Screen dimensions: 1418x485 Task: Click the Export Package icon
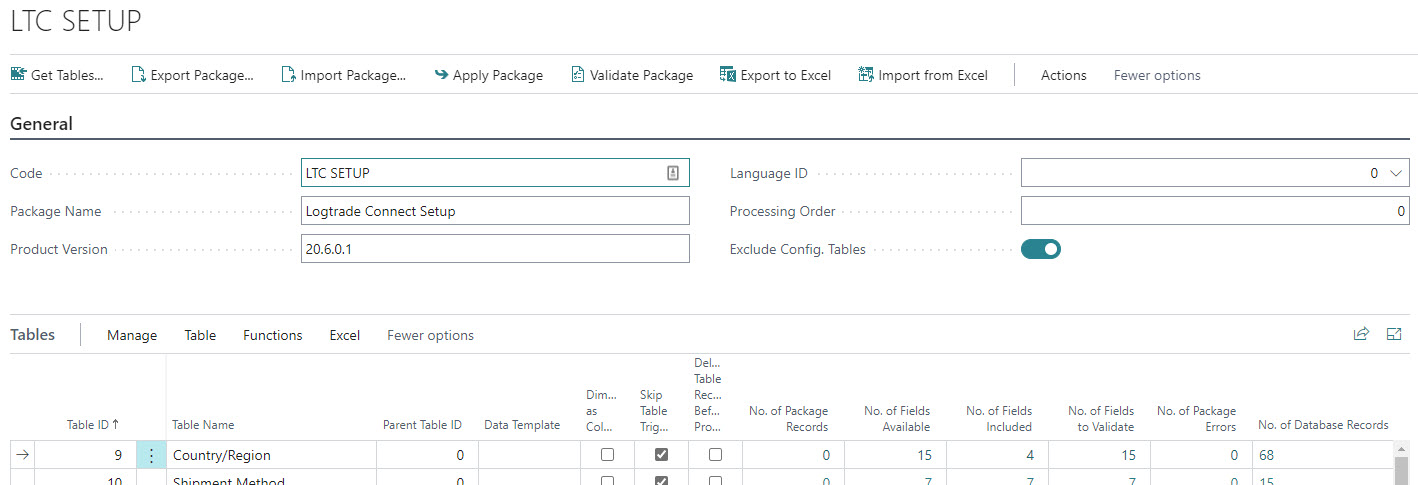[x=139, y=75]
